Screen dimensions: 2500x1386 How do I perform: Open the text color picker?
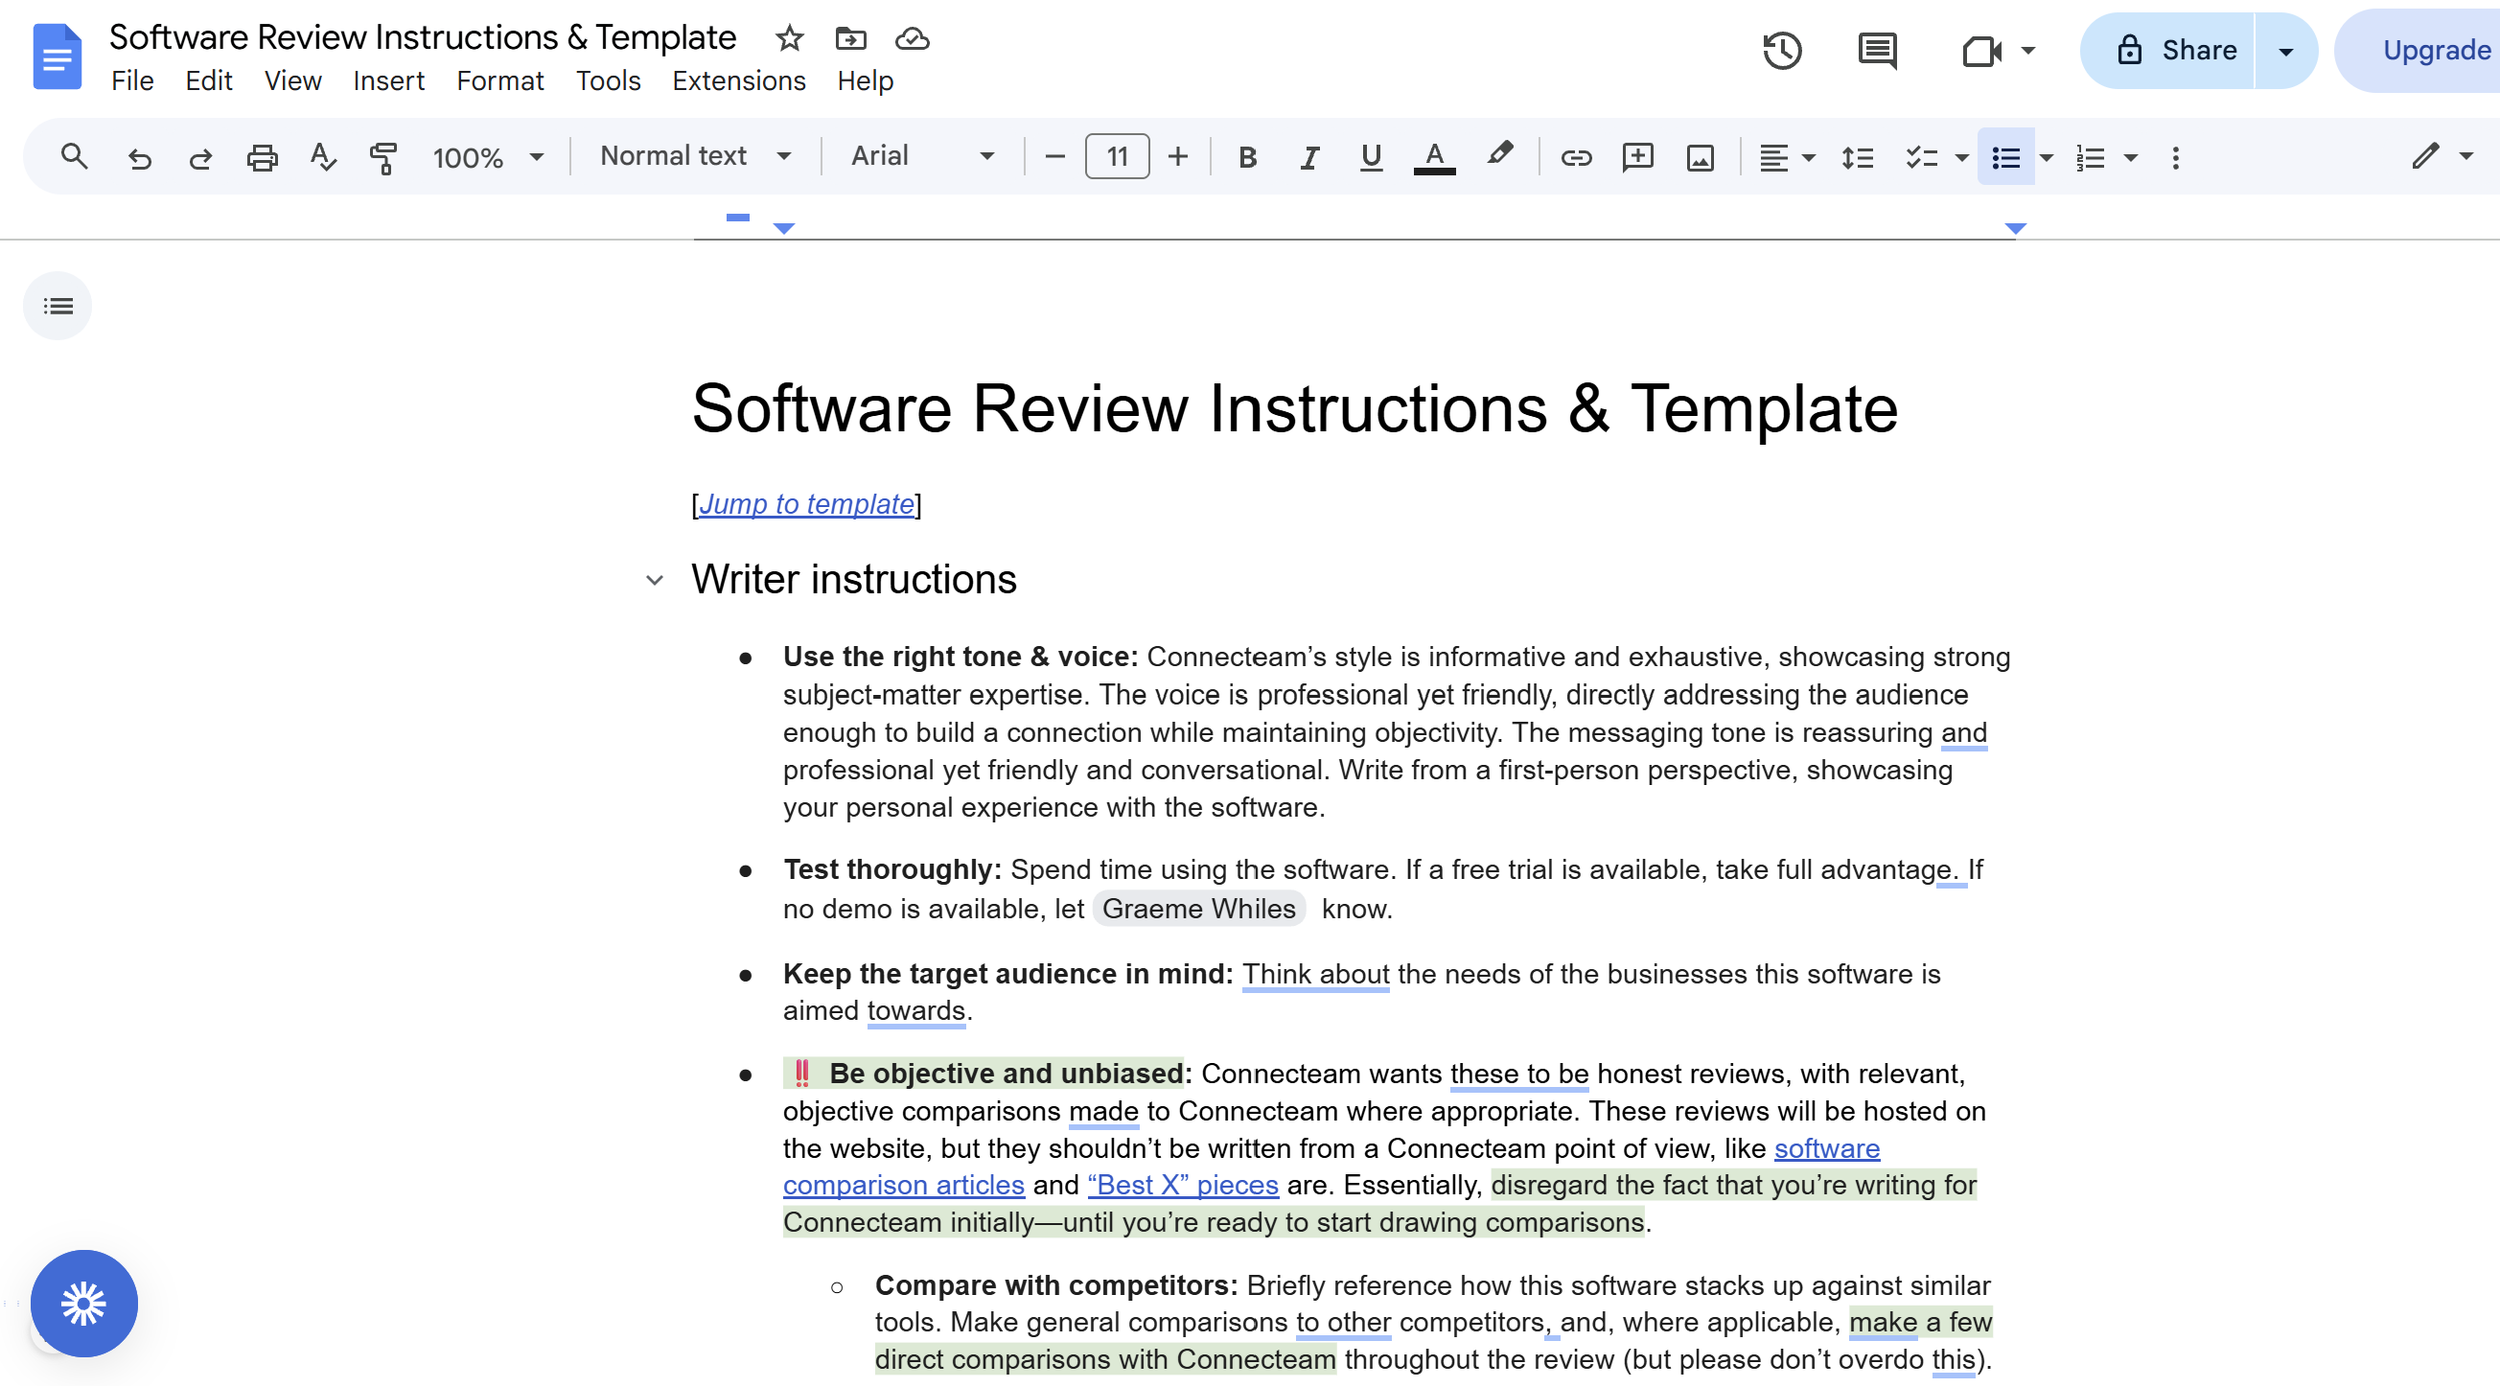[x=1434, y=157]
